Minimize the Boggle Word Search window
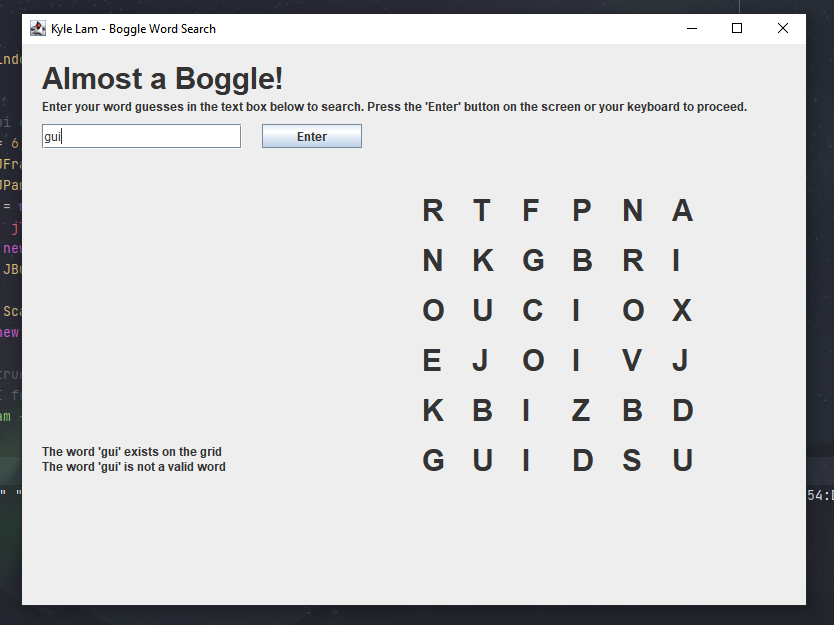Screen dimensions: 834x625 point(691,28)
